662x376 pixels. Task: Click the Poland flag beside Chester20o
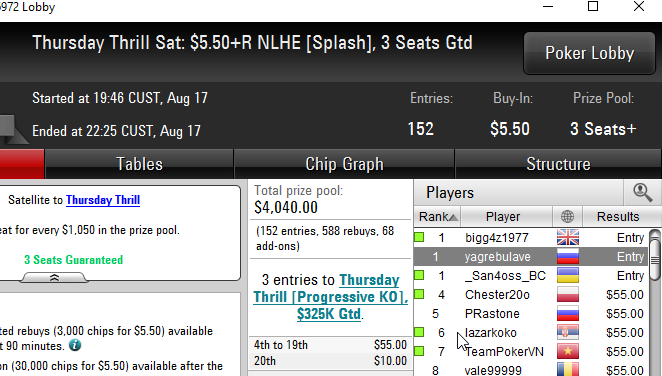pyautogui.click(x=568, y=295)
